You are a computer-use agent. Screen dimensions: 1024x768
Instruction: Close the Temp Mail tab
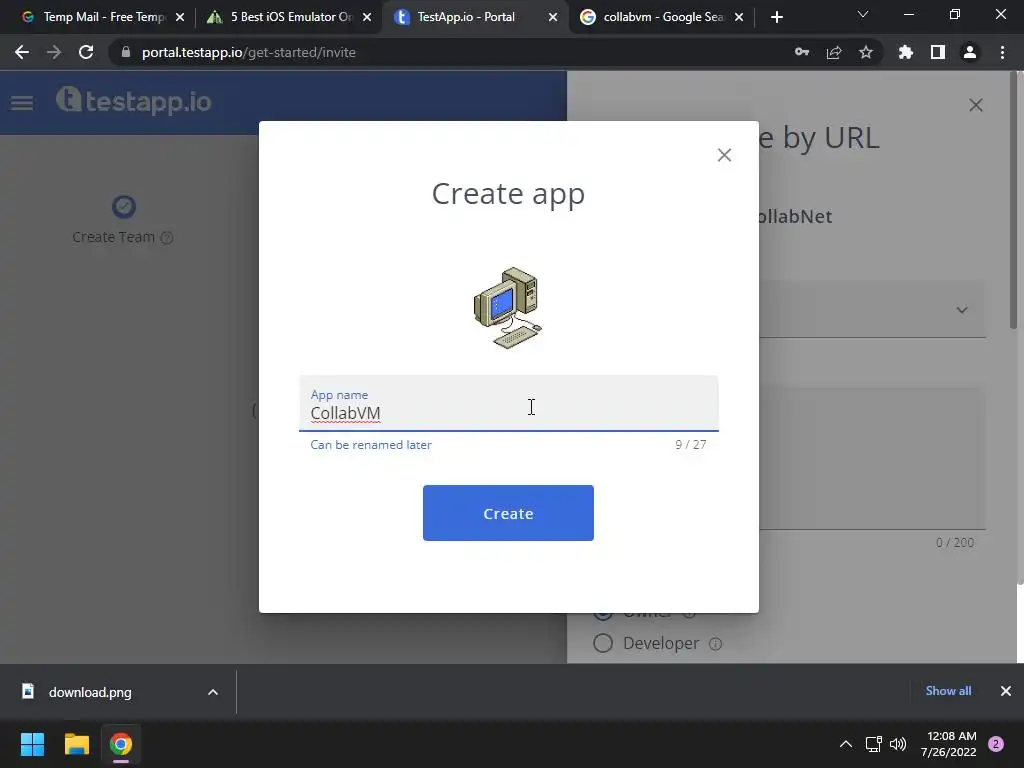click(x=180, y=18)
